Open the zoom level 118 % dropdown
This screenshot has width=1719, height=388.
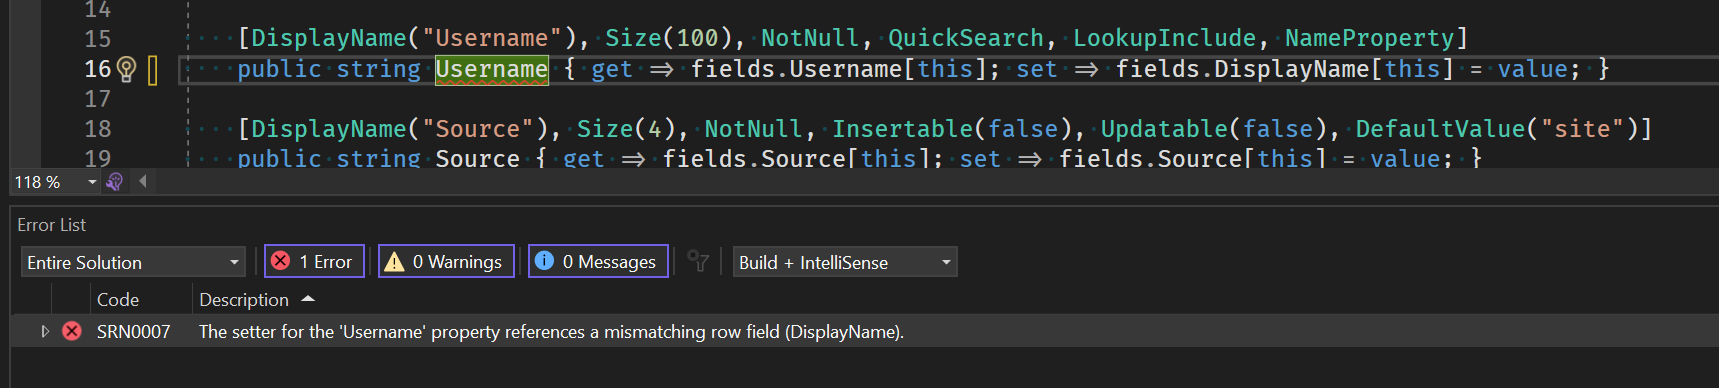click(55, 182)
